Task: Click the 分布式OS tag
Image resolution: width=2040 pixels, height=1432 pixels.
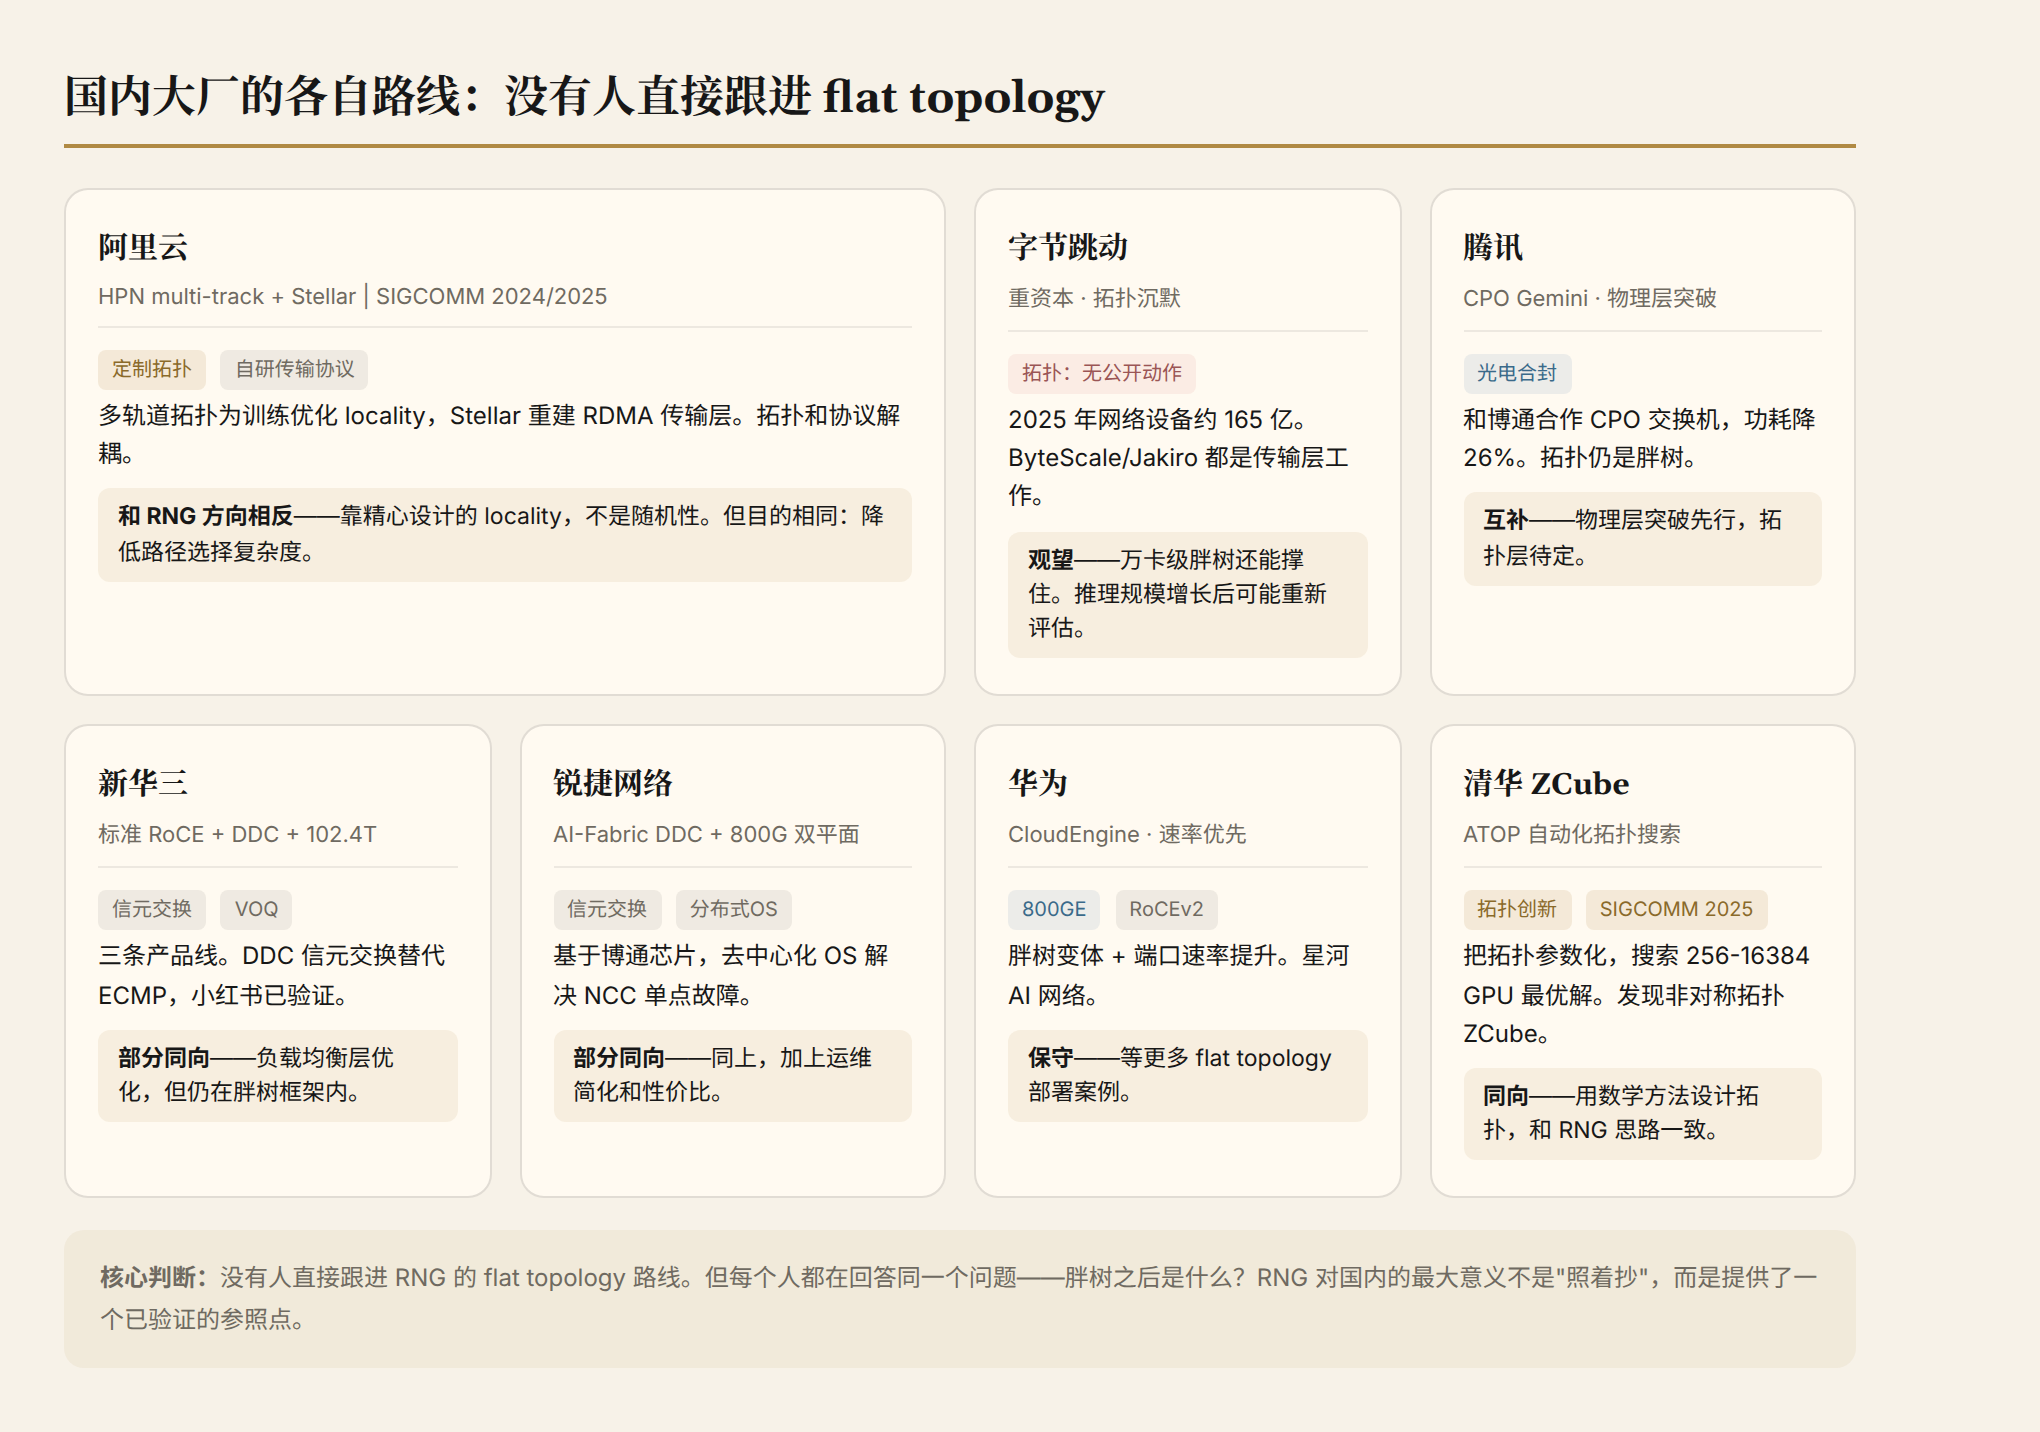Action: 733,909
